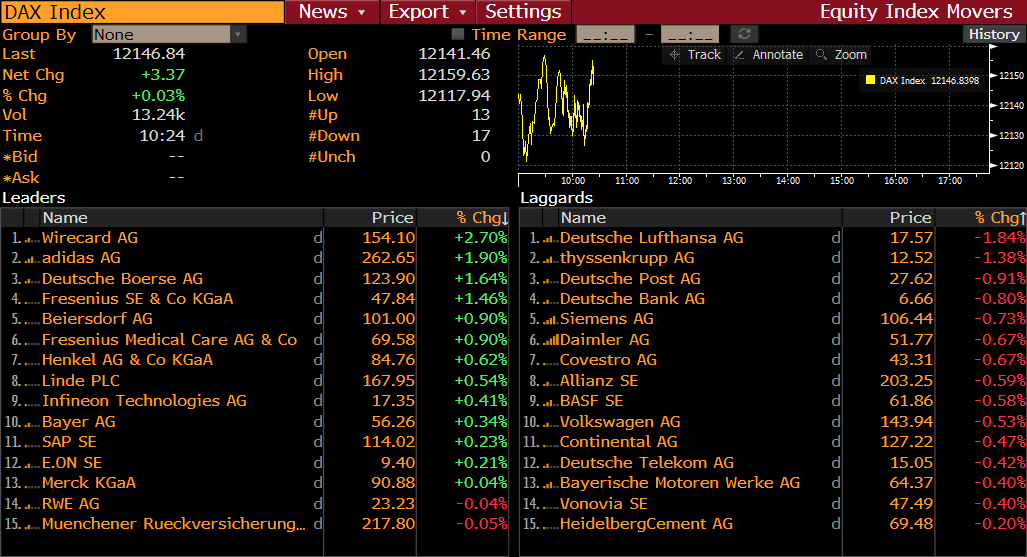The width and height of the screenshot is (1027, 557).
Task: Open mini chart icon for SAP SE
Action: [x=32, y=444]
